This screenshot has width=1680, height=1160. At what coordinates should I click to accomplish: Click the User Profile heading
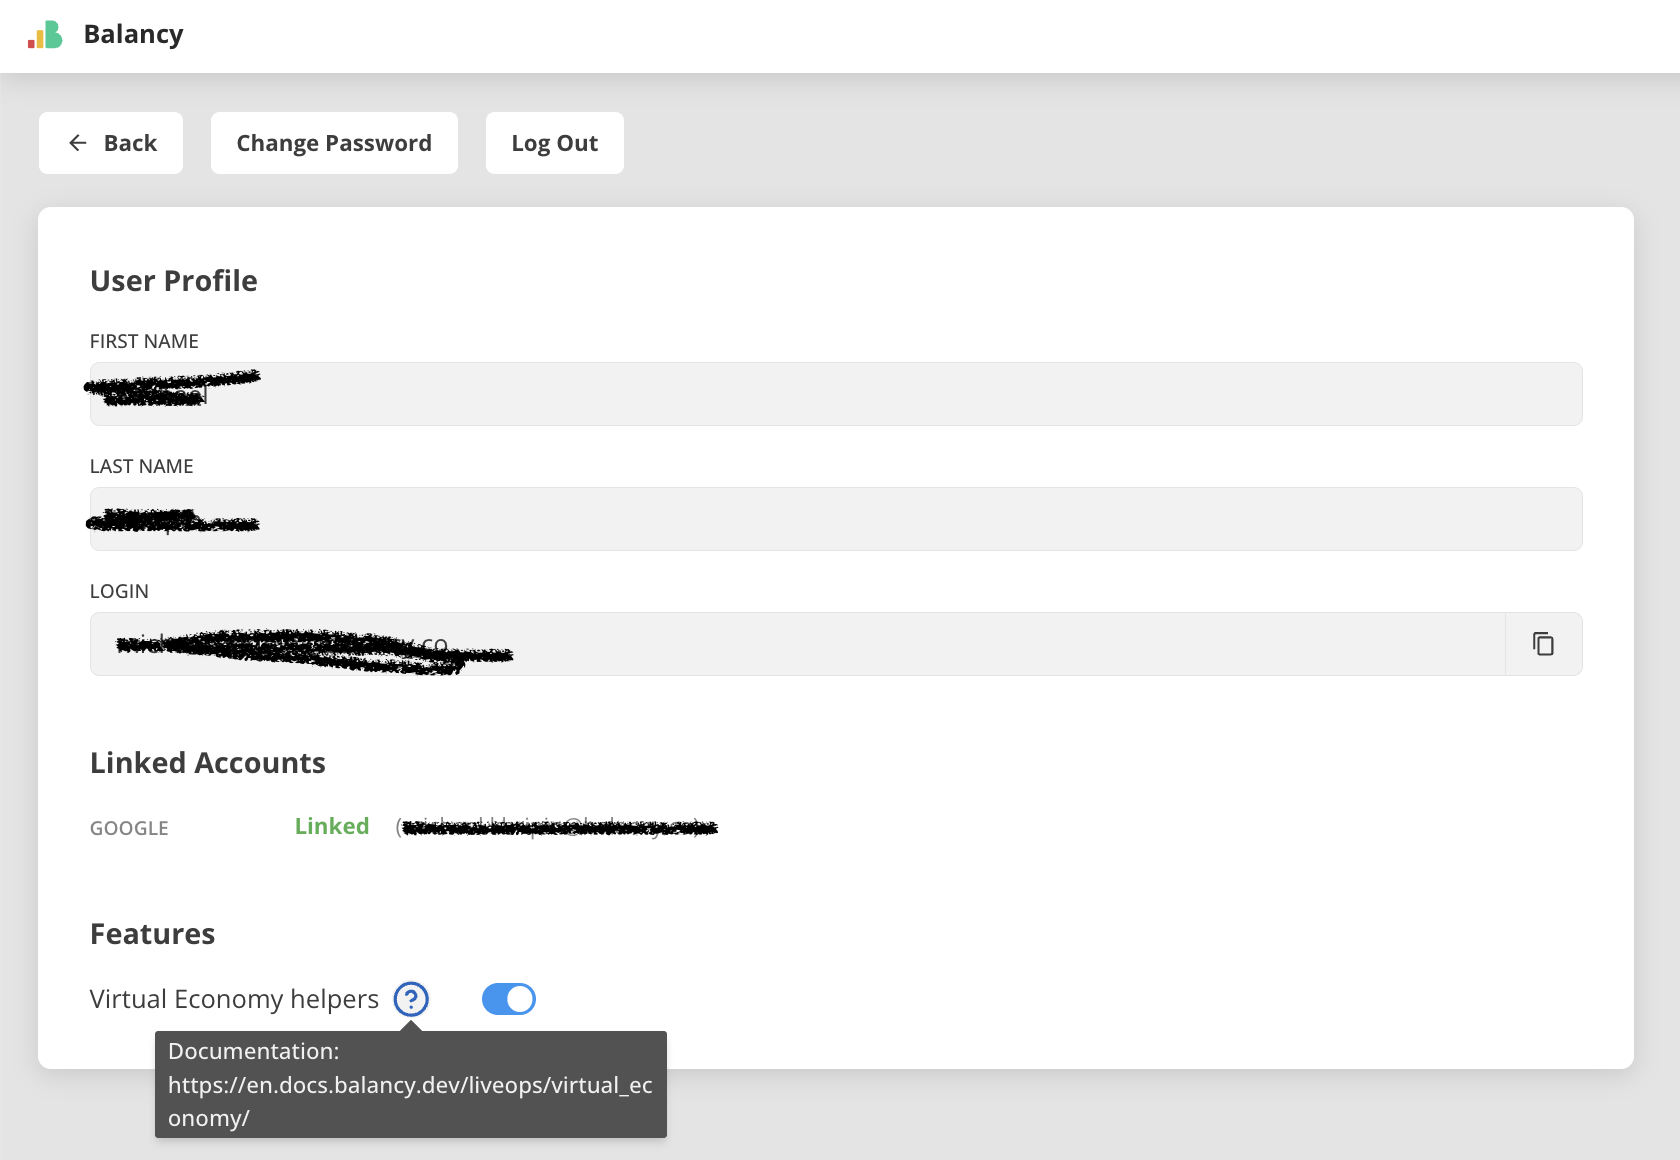(x=174, y=281)
